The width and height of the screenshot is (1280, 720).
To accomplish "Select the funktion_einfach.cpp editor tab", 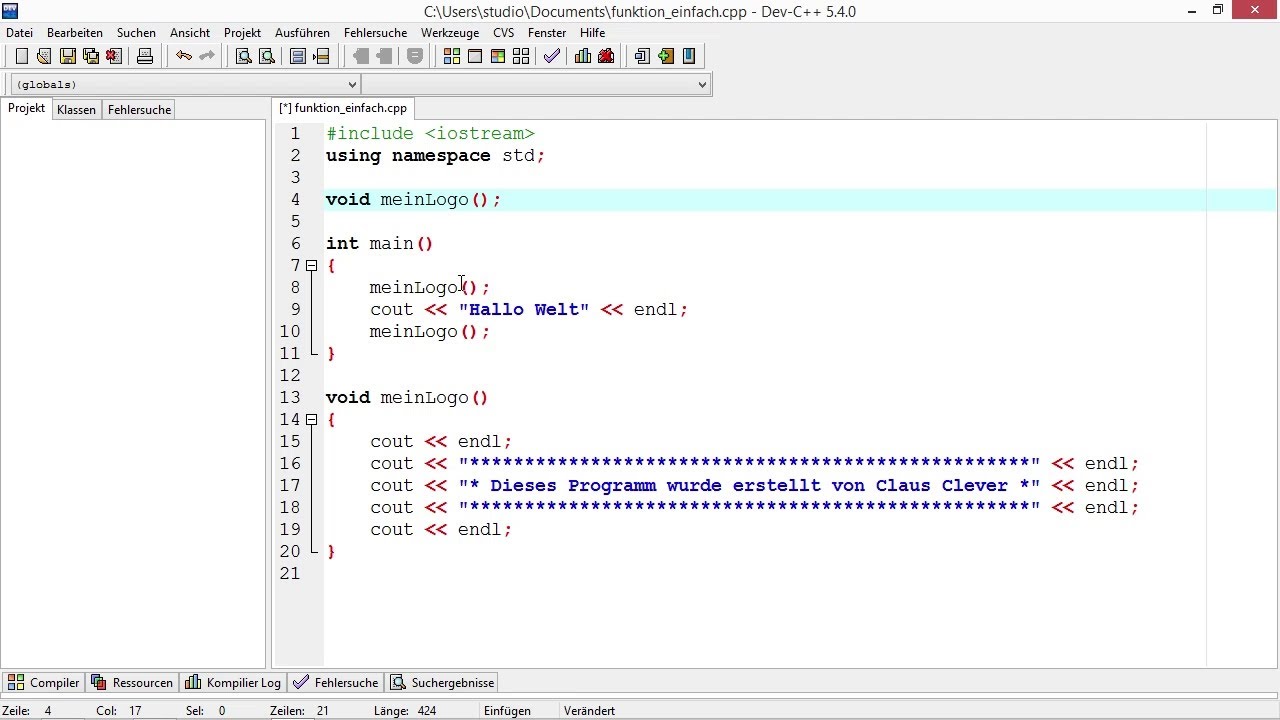I will coord(343,108).
